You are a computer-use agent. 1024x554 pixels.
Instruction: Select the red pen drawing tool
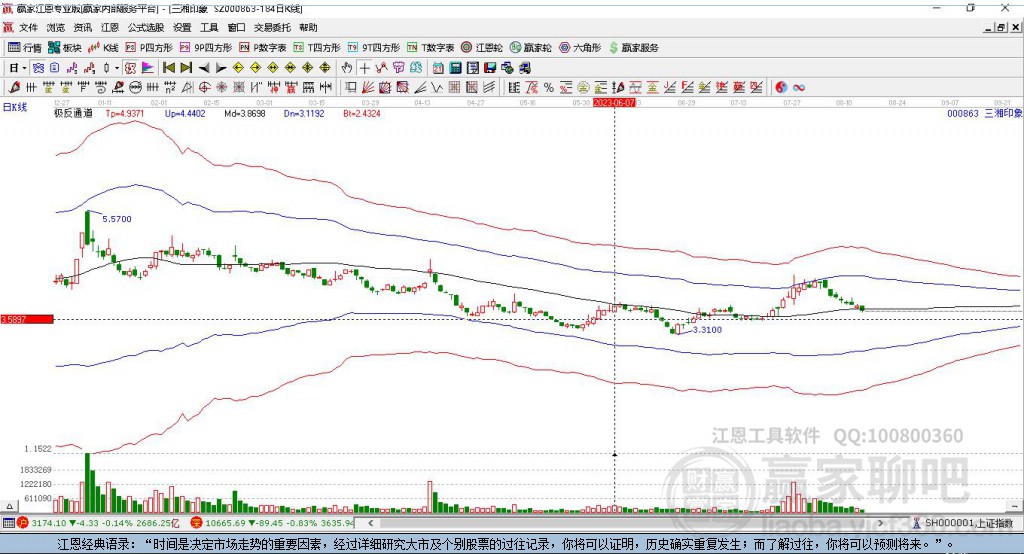coord(14,87)
